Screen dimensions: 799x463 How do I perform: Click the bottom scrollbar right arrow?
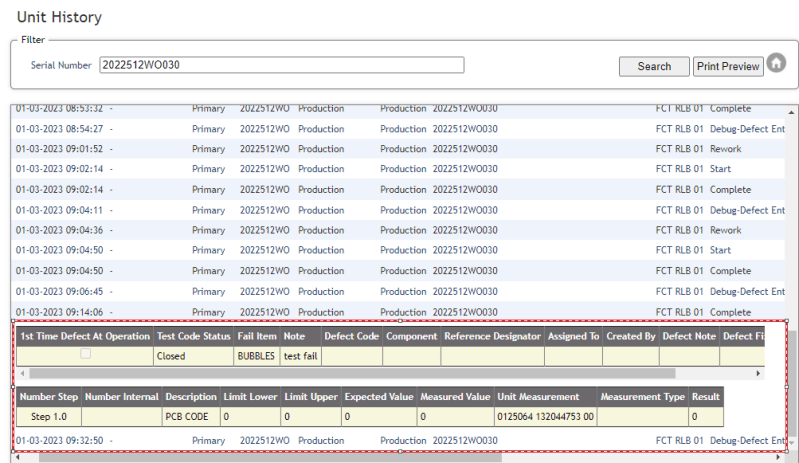778,457
